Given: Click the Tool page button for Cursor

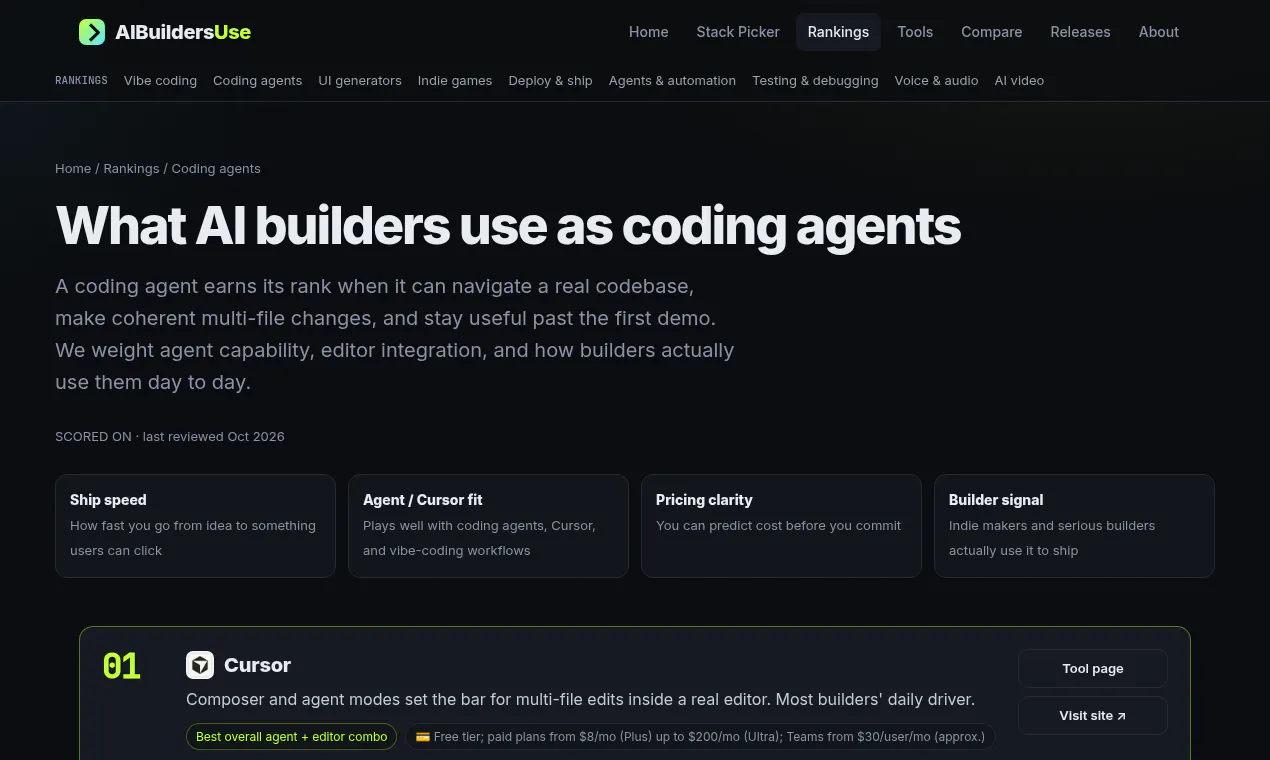Looking at the screenshot, I should (1093, 669).
